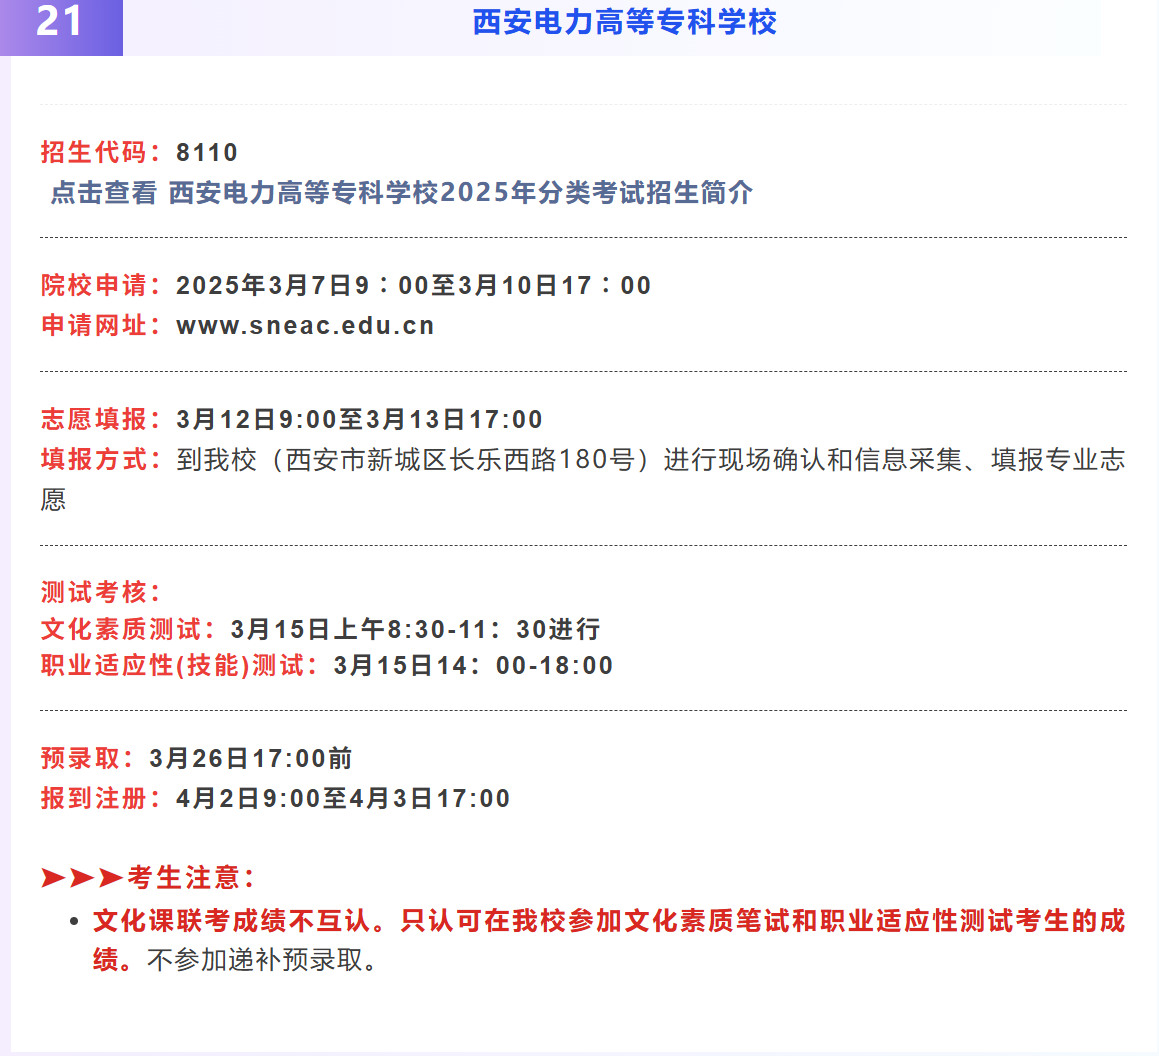Select the admission code 8110
Viewport: 1159px width, 1056px height.
coord(206,151)
